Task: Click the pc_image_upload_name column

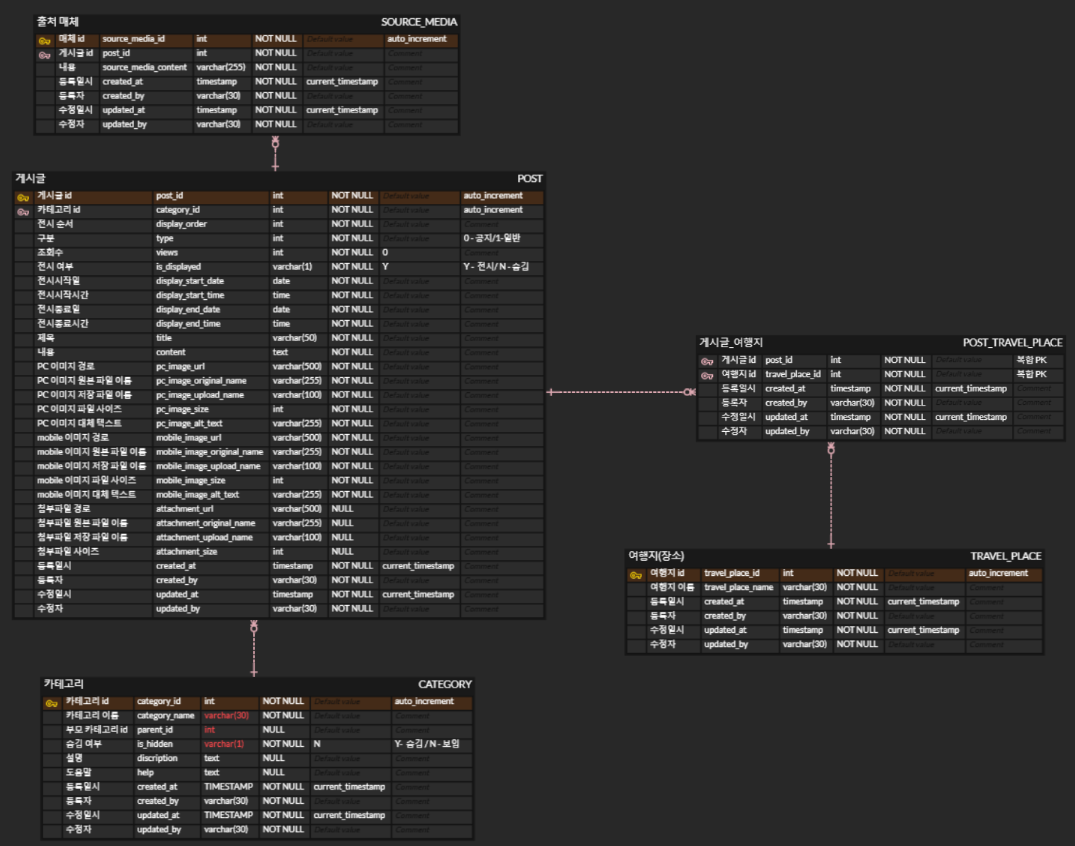Action: [200, 395]
